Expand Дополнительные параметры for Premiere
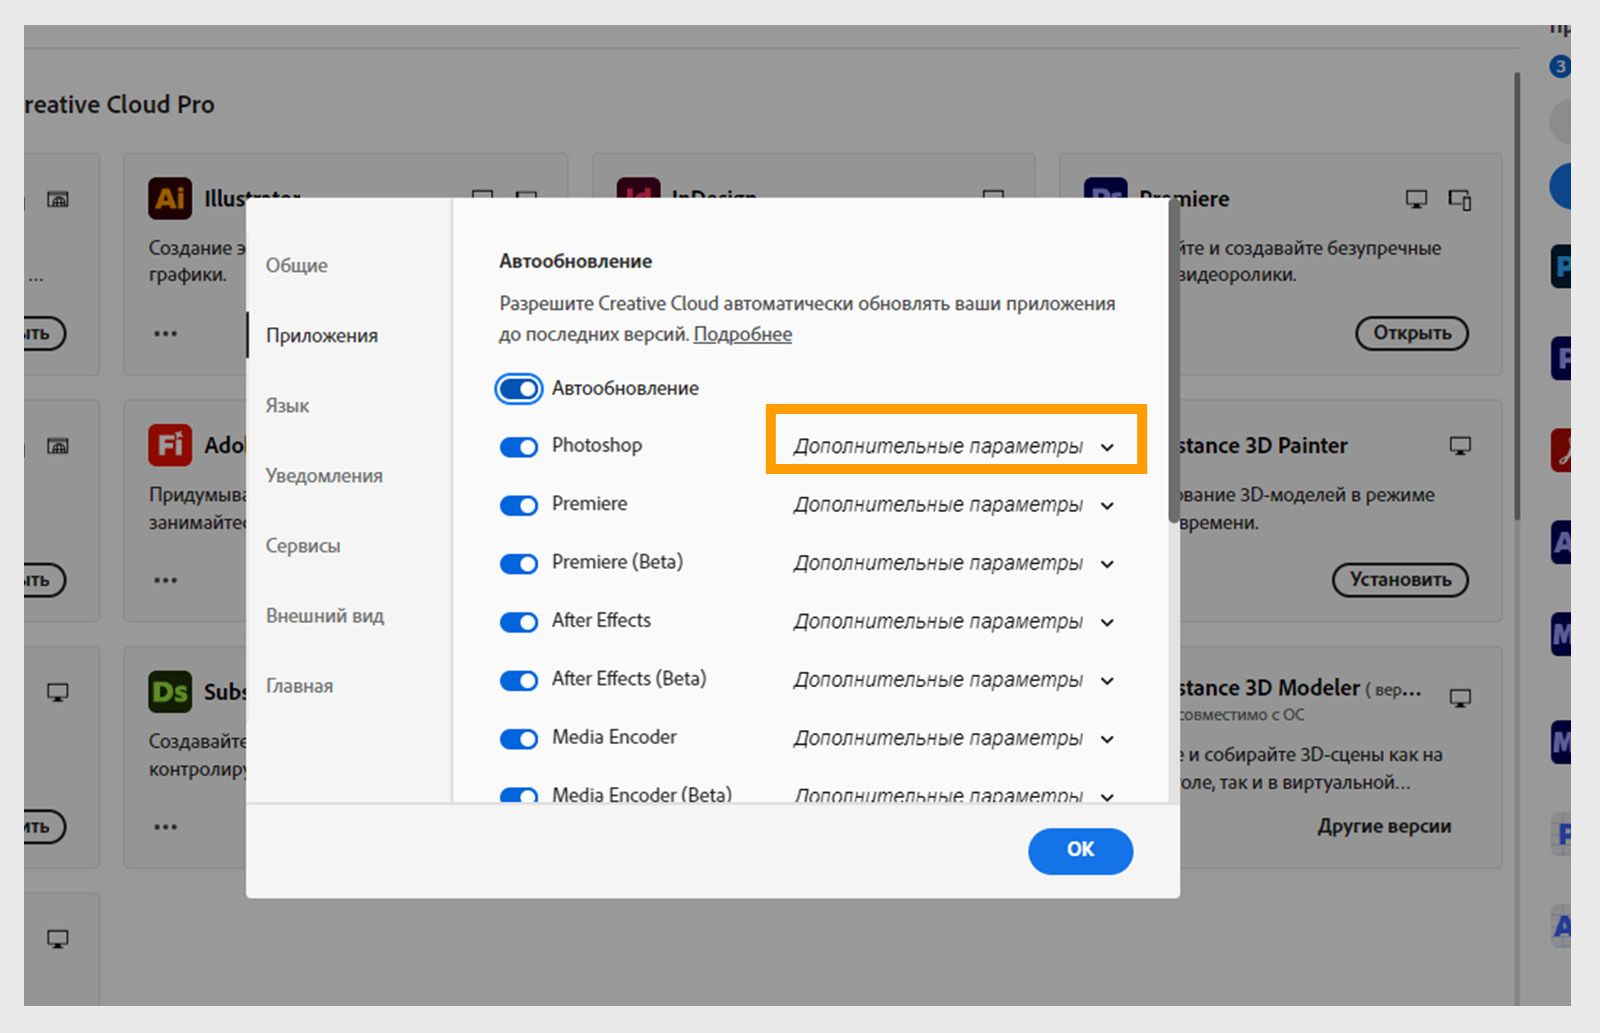 click(954, 505)
